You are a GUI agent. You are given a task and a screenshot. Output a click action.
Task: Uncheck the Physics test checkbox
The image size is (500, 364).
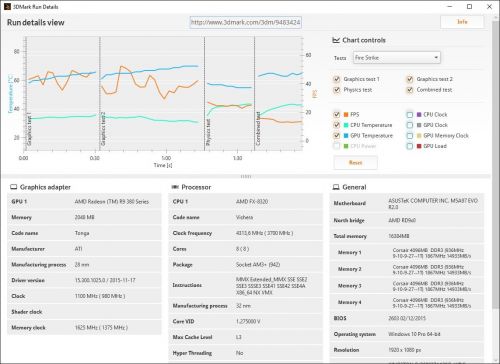click(336, 90)
